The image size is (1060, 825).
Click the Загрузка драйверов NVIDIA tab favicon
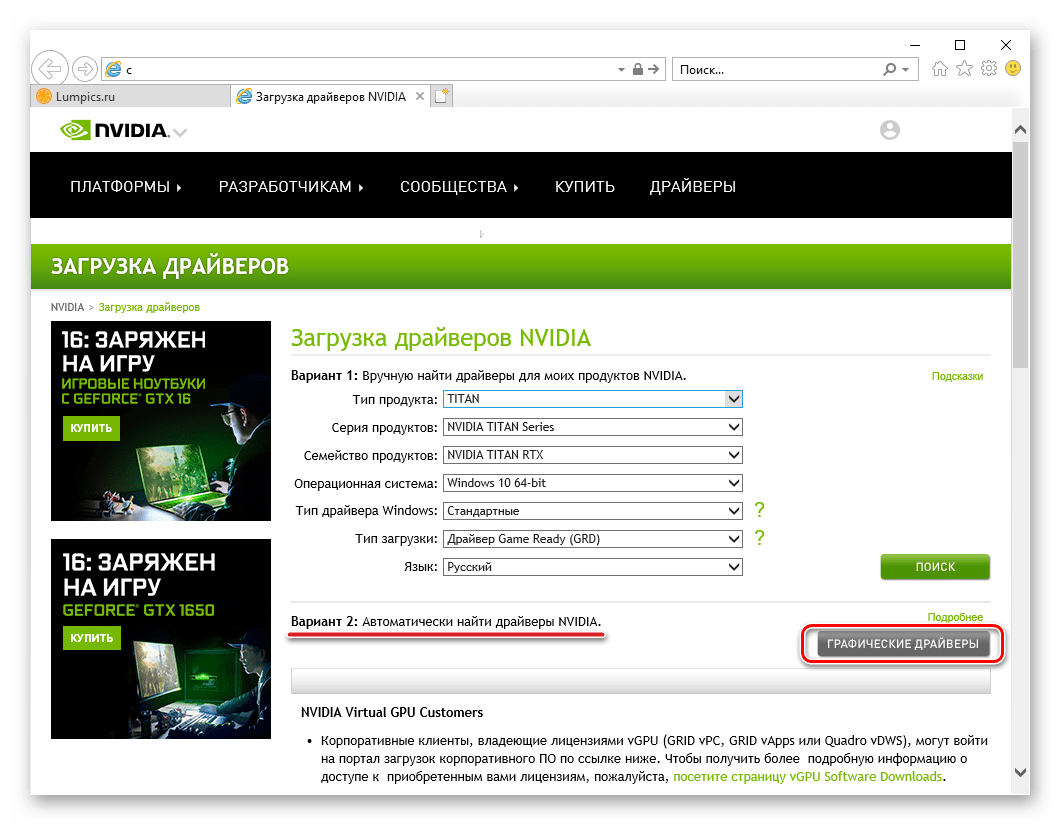(x=244, y=96)
